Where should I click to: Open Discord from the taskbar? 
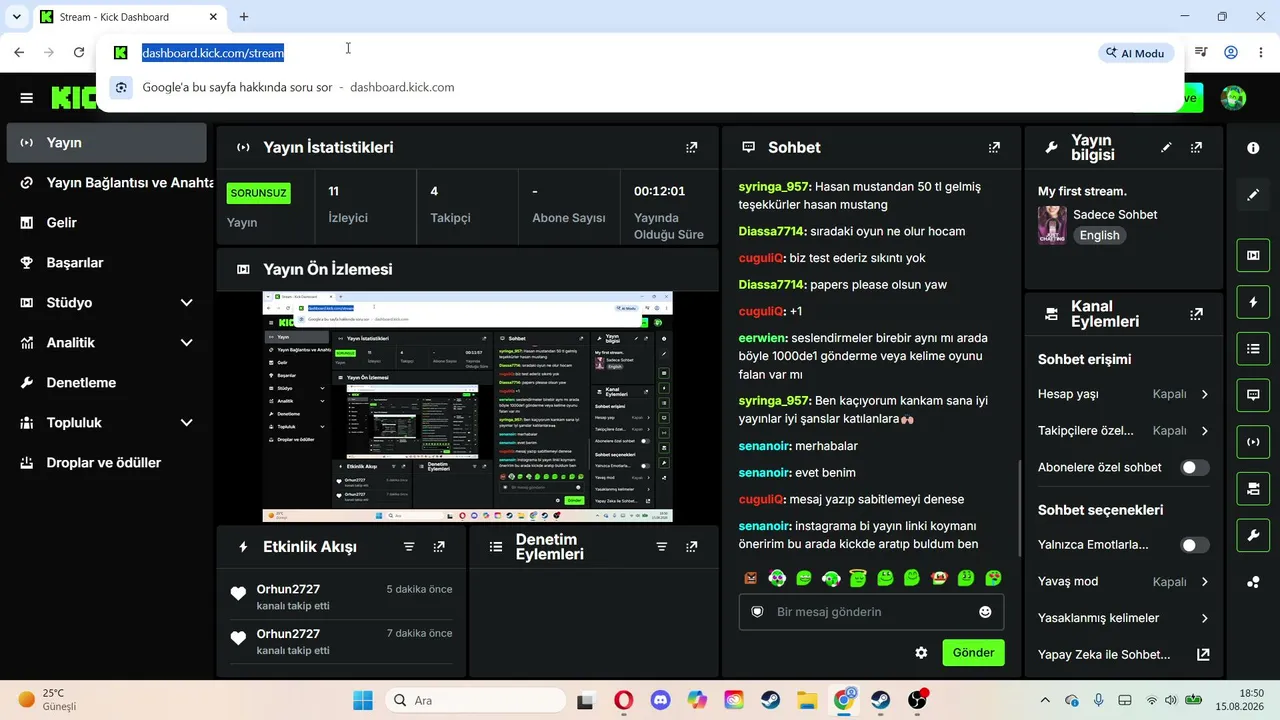660,700
